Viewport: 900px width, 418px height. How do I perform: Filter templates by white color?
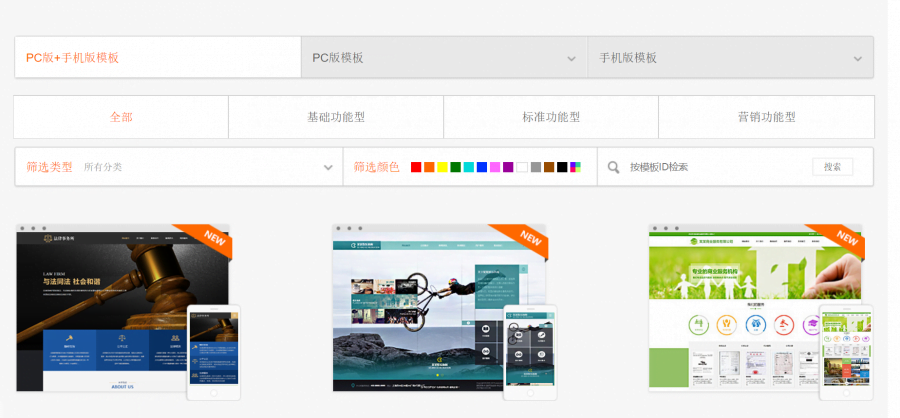tap(522, 167)
